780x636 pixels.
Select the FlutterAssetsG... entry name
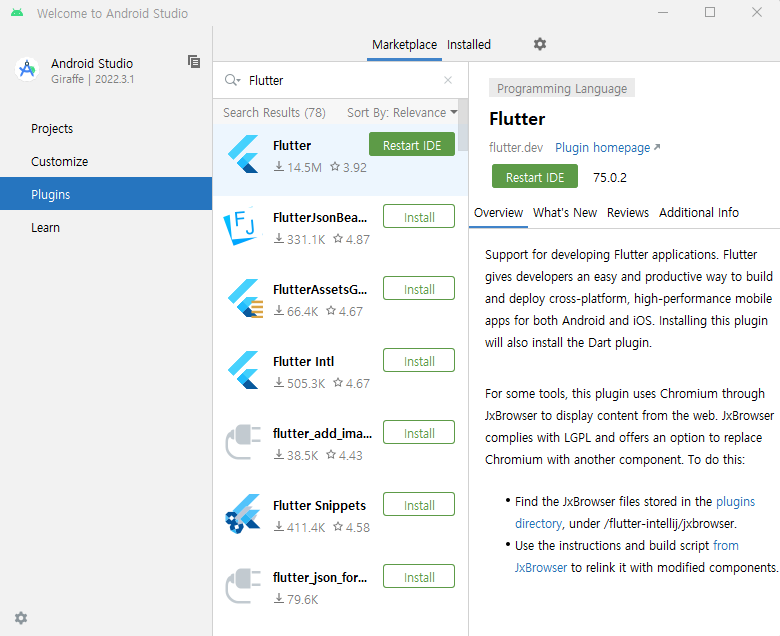tap(320, 289)
